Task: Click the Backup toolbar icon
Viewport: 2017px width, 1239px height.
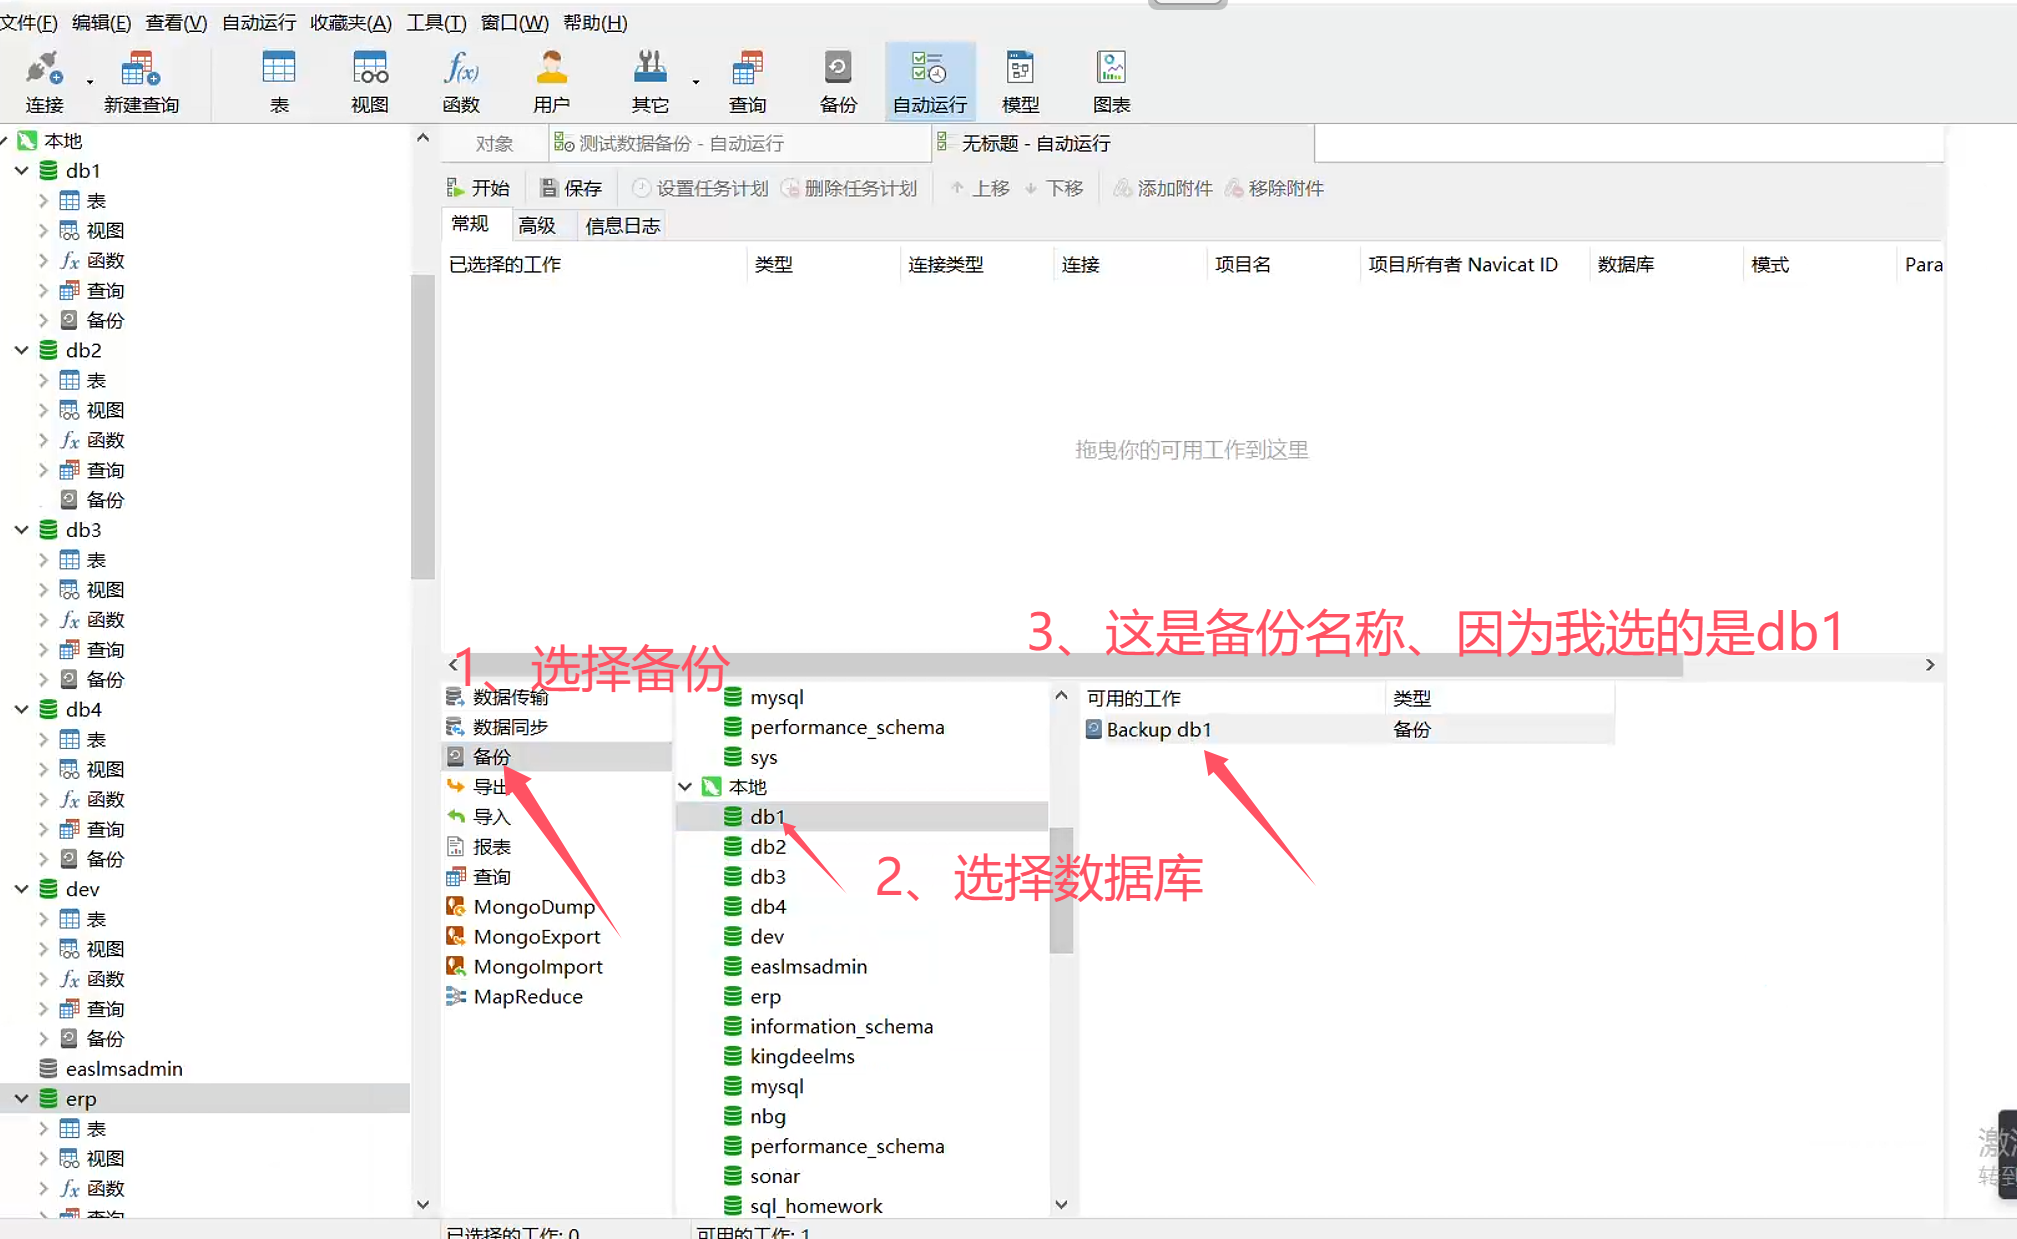Action: [x=838, y=81]
